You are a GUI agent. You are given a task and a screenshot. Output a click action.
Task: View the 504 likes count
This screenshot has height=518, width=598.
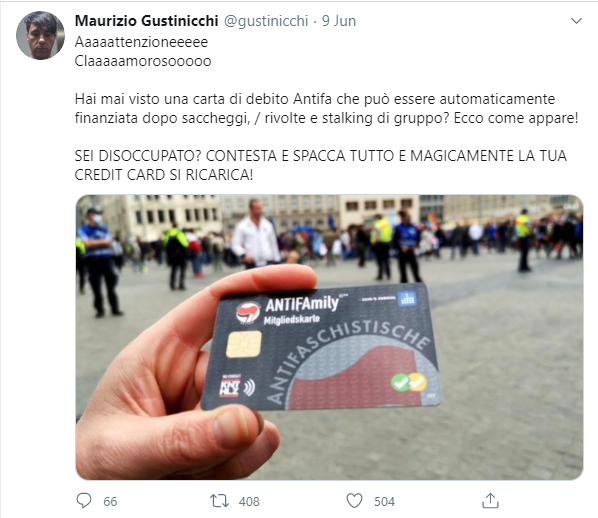point(384,501)
